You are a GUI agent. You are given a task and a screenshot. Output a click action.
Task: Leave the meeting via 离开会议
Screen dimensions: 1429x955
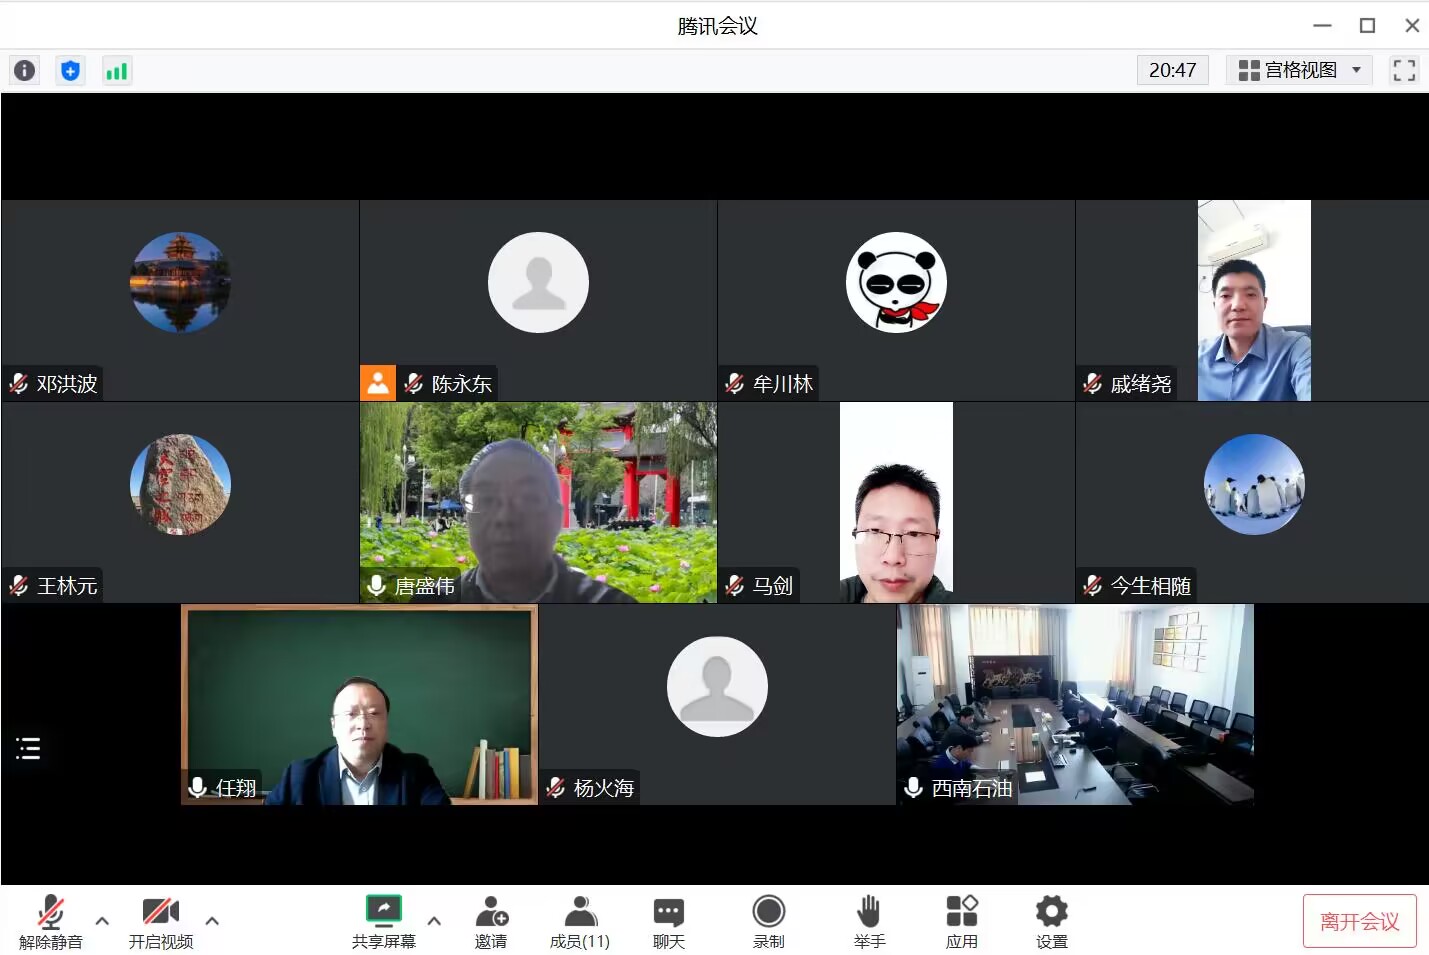click(1360, 921)
